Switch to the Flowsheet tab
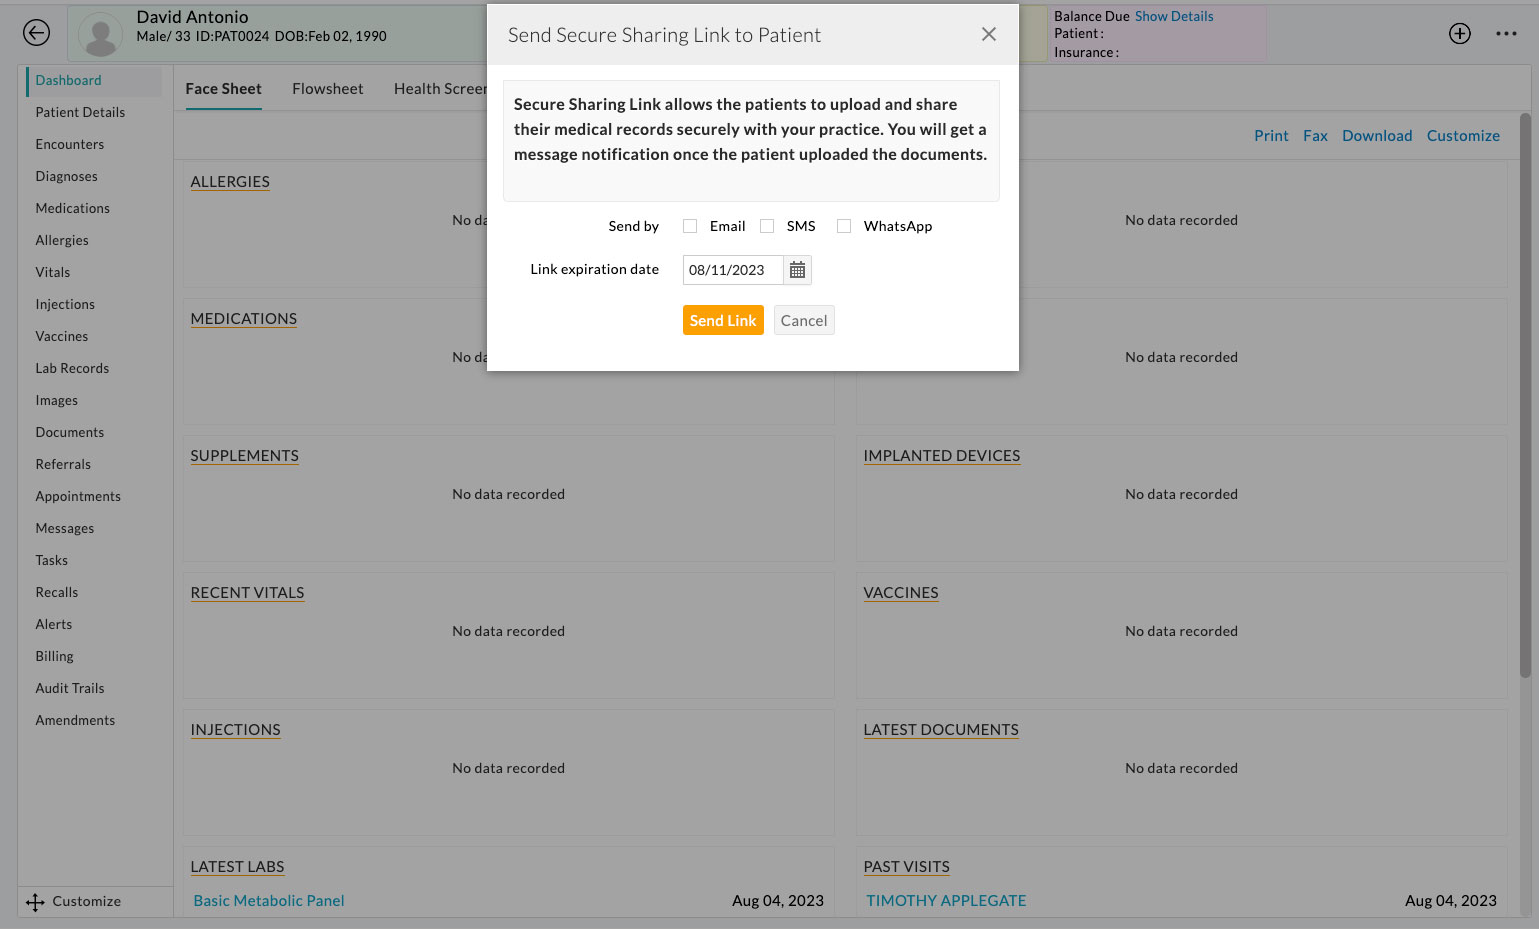This screenshot has width=1539, height=929. pos(327,88)
